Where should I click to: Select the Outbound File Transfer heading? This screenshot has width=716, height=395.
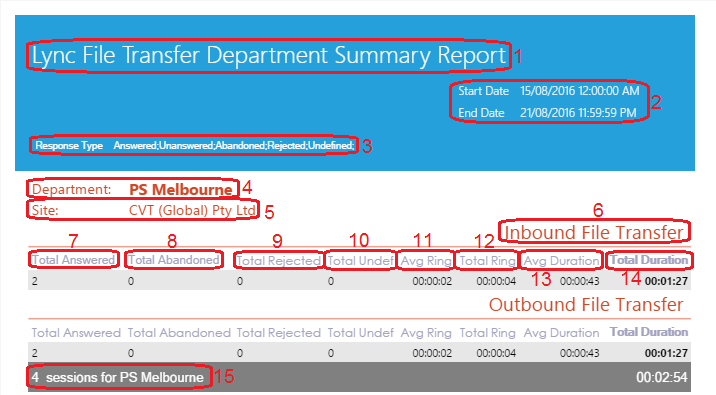coord(586,305)
